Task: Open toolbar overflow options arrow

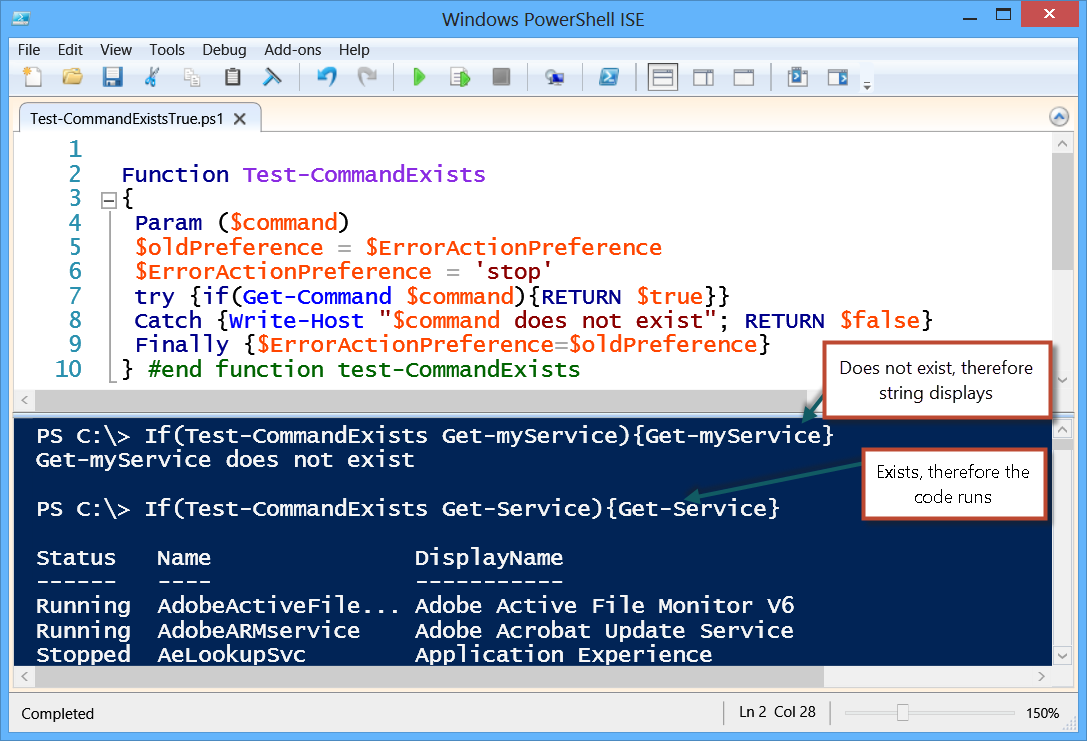Action: click(867, 85)
